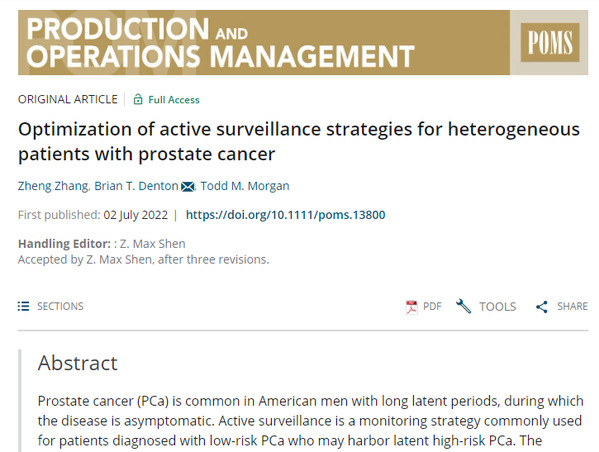
Task: Click the Abstract section heading
Action: [78, 363]
